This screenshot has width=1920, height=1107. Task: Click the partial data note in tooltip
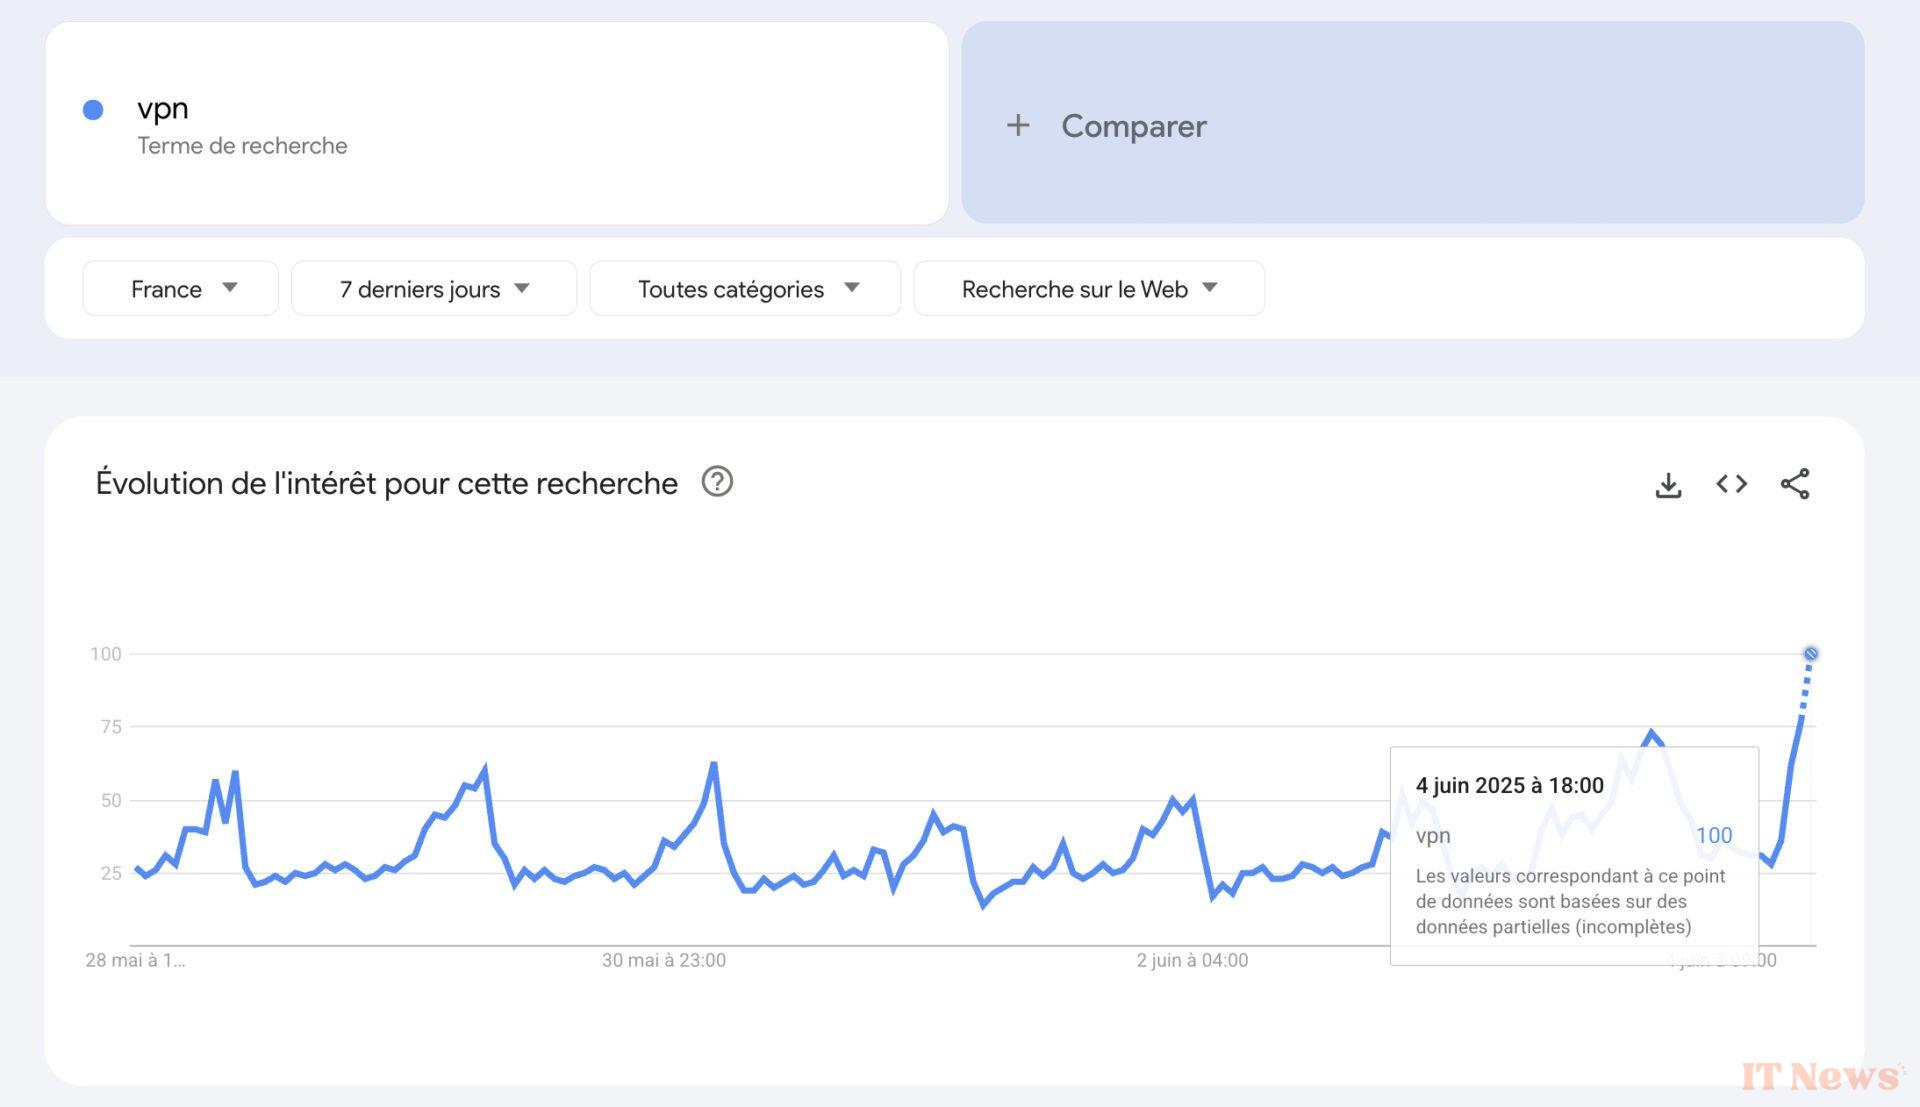pos(1570,901)
